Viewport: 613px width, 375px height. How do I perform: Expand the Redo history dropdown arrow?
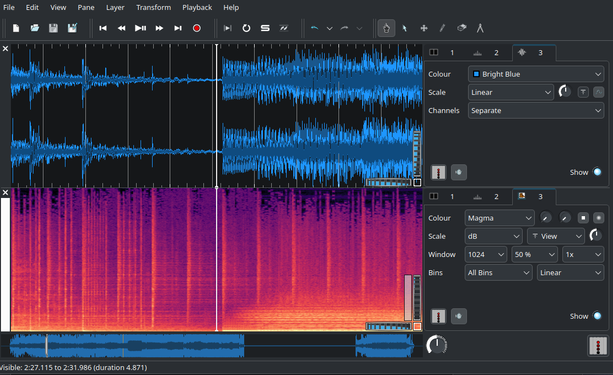coord(359,28)
